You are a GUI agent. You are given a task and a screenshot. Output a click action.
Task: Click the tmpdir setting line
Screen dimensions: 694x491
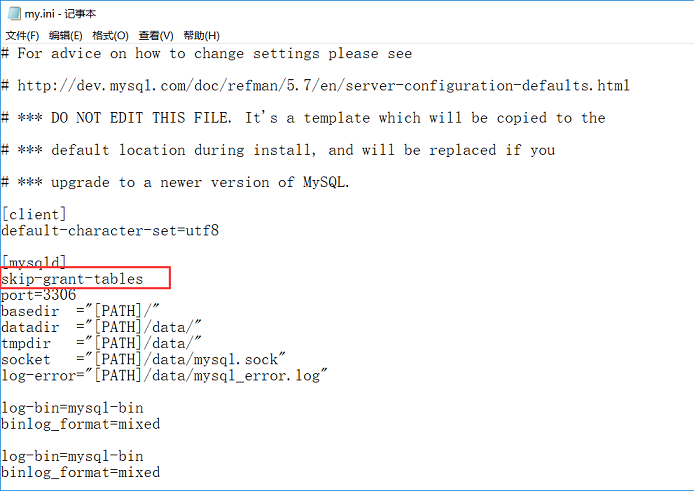tap(101, 343)
